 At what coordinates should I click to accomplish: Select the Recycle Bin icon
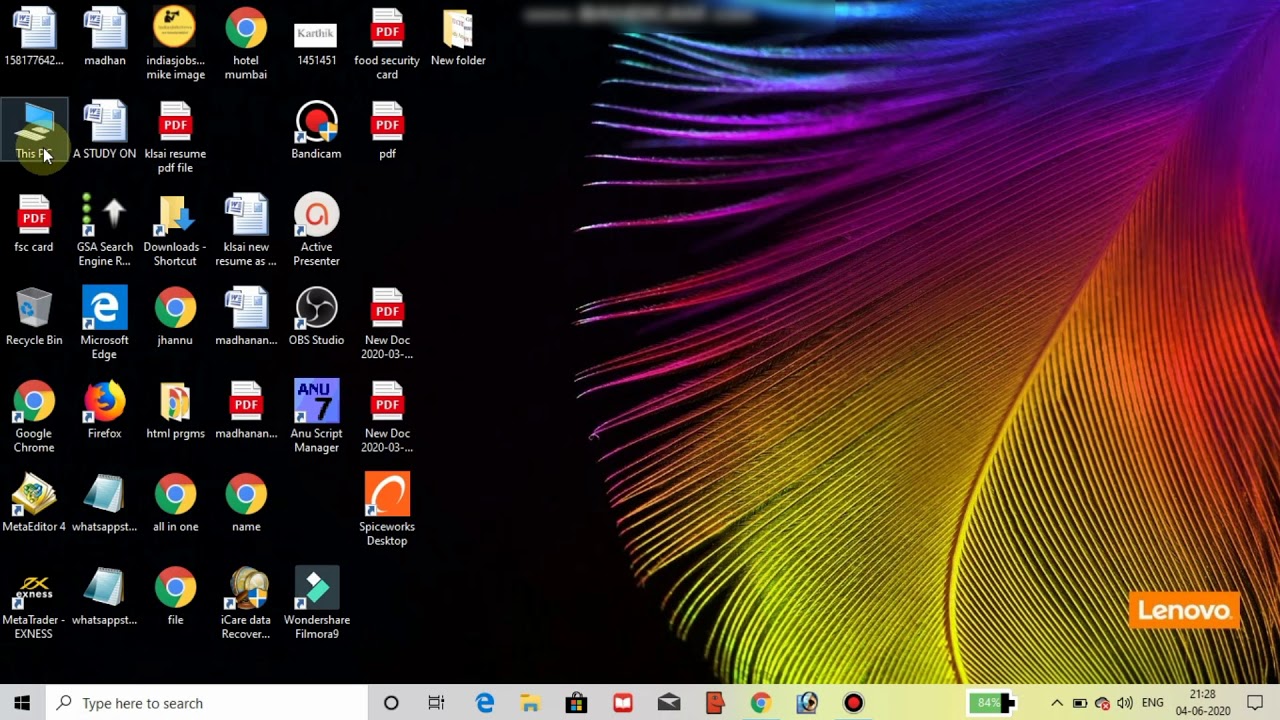(34, 317)
